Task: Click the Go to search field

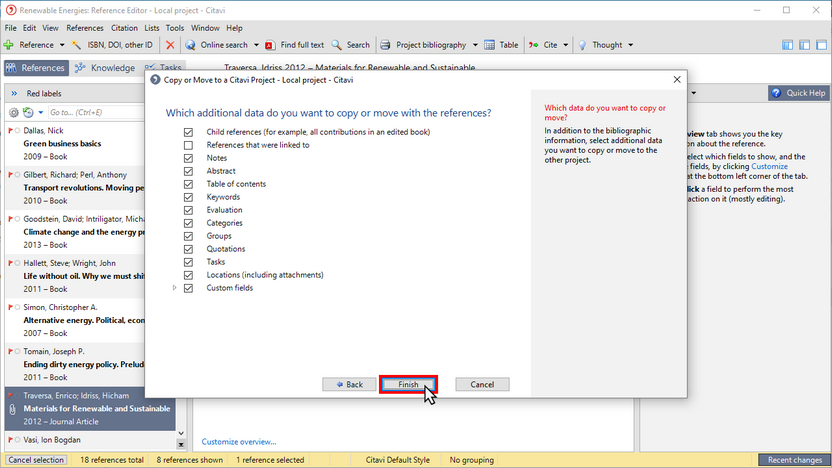Action: [x=96, y=112]
